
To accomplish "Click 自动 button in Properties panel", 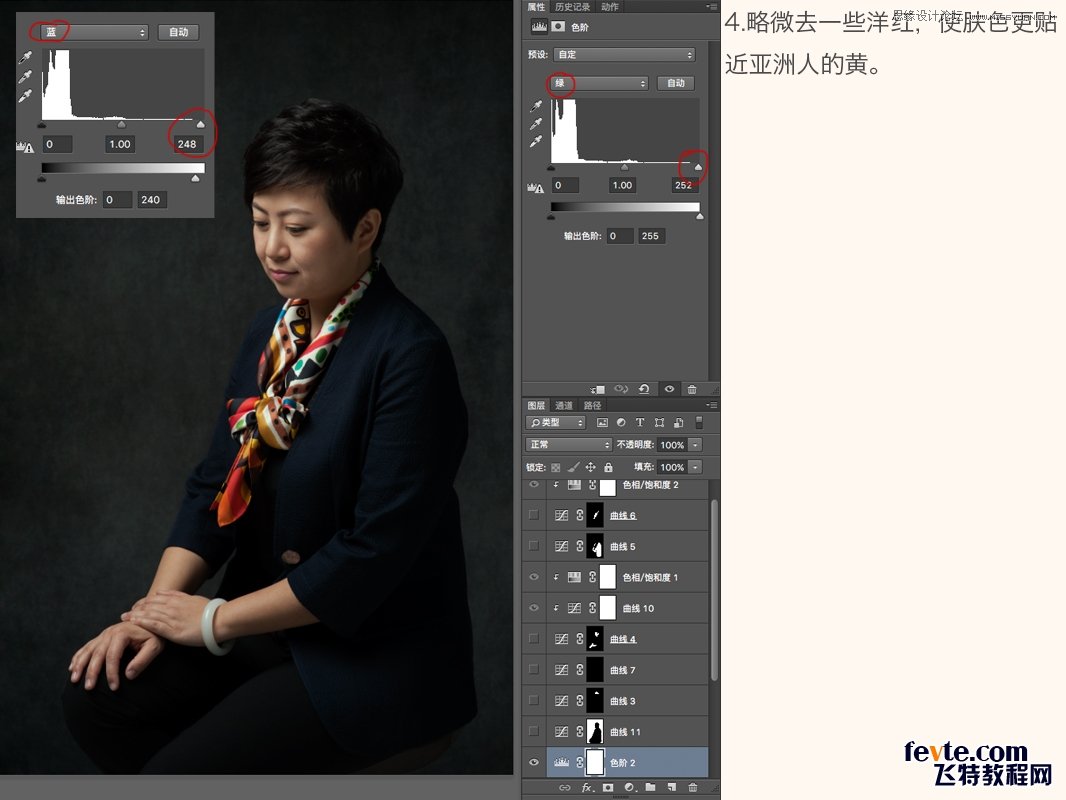I will (x=676, y=83).
